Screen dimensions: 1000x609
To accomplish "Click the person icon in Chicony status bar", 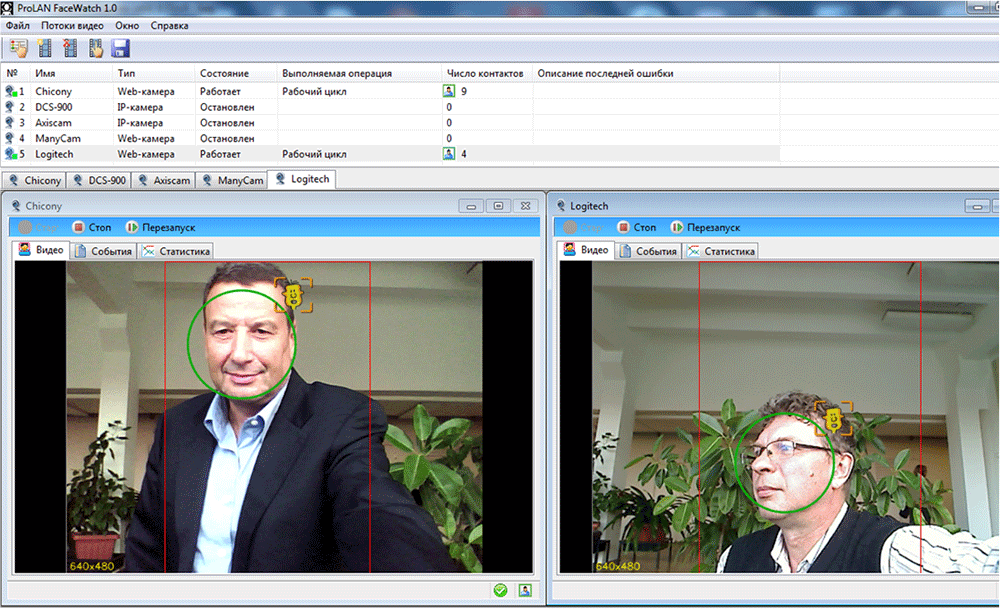I will [x=524, y=590].
